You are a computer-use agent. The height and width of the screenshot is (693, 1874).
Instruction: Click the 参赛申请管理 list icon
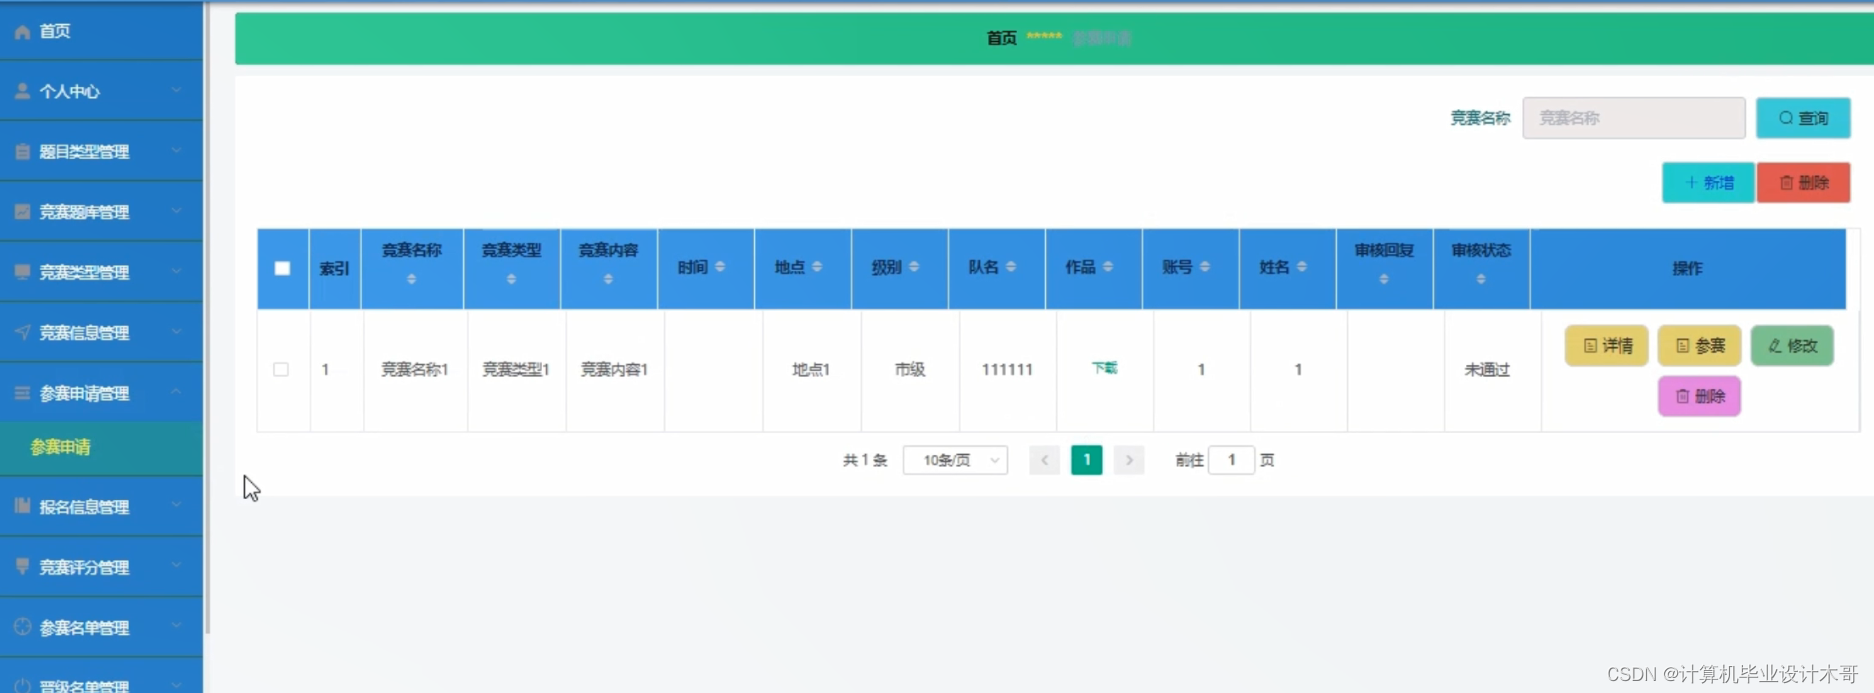coord(22,393)
